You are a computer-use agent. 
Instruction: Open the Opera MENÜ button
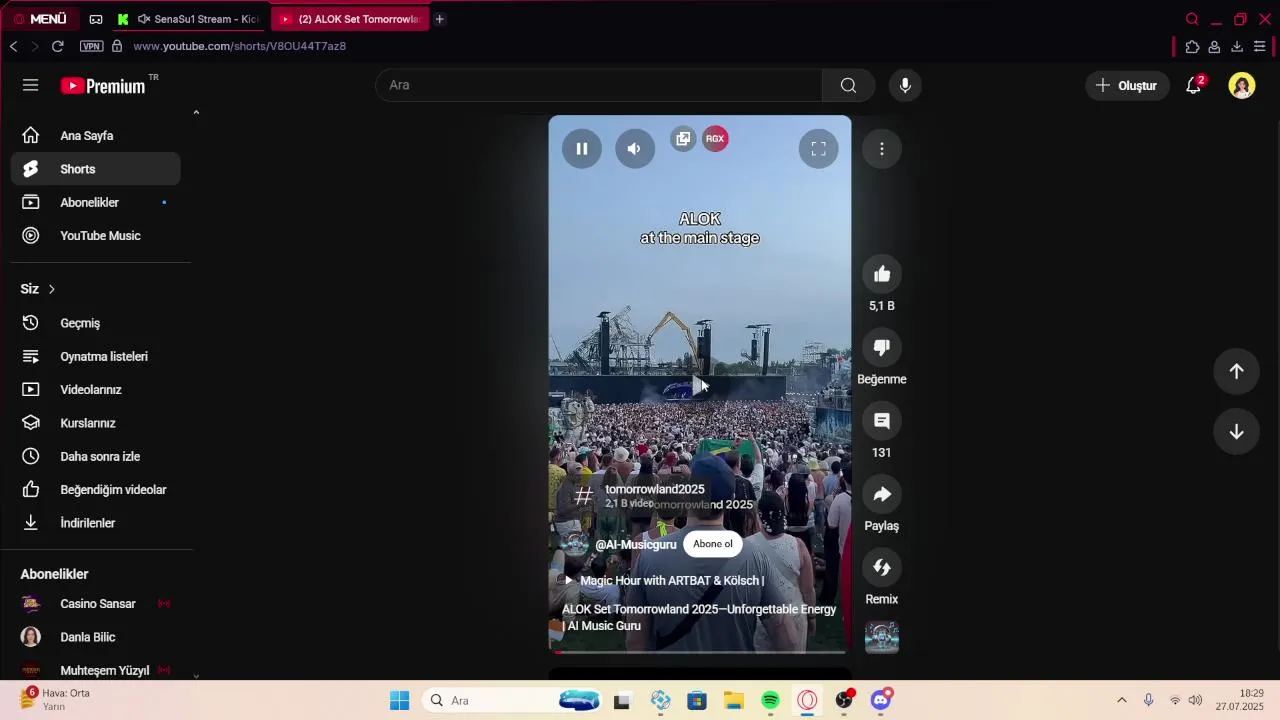click(x=40, y=19)
